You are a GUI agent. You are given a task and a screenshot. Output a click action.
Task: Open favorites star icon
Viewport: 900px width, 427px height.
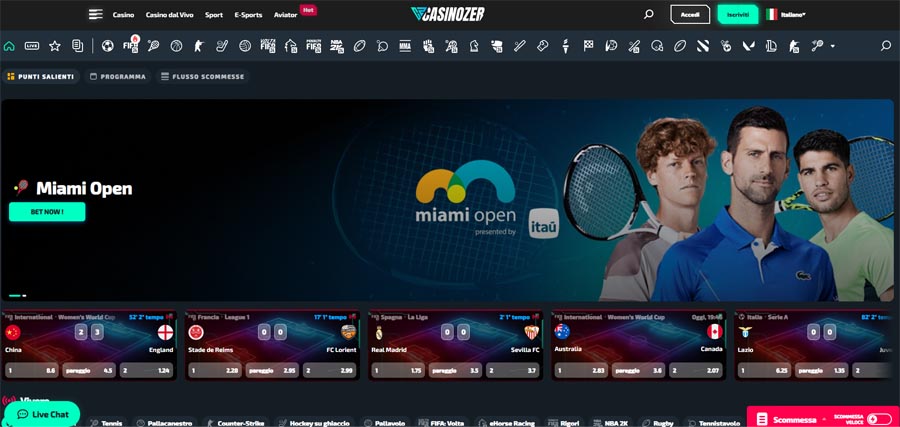tap(55, 46)
